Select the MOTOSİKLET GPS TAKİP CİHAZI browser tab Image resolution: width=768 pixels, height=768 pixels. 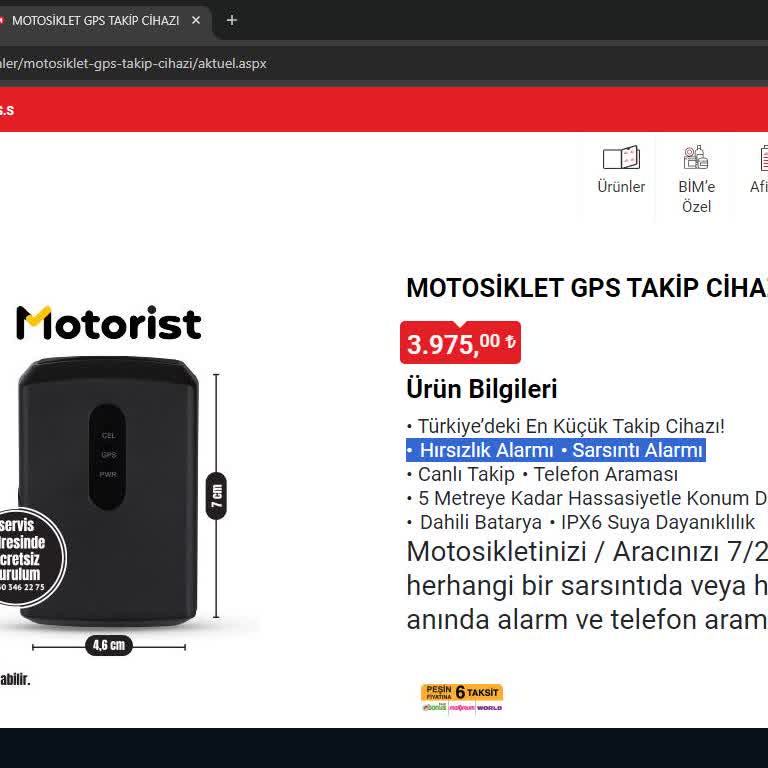point(96,21)
